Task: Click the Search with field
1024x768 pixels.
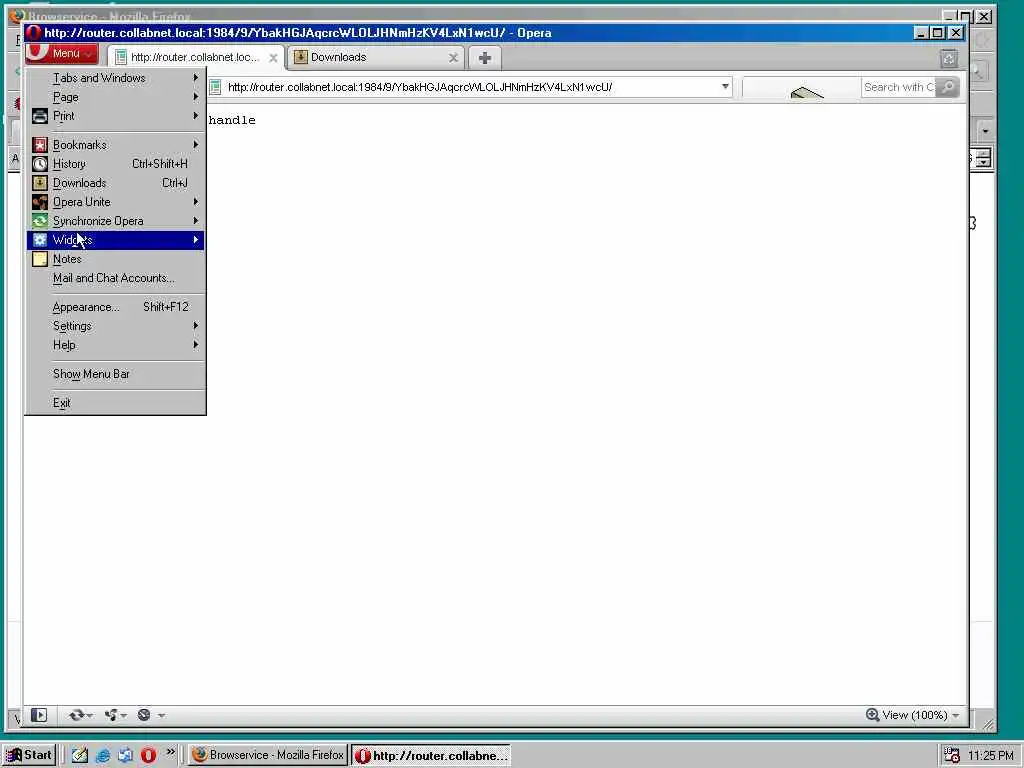Action: tap(898, 88)
